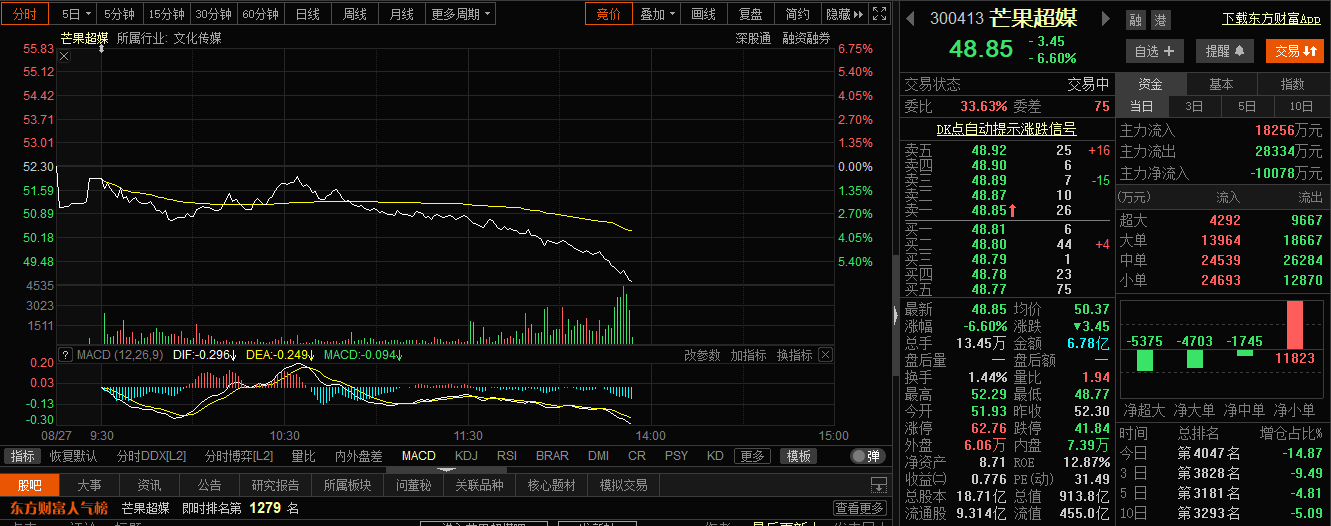Switch to the 基本 fundamentals tab
This screenshot has height=526, width=1331.
[x=1221, y=84]
